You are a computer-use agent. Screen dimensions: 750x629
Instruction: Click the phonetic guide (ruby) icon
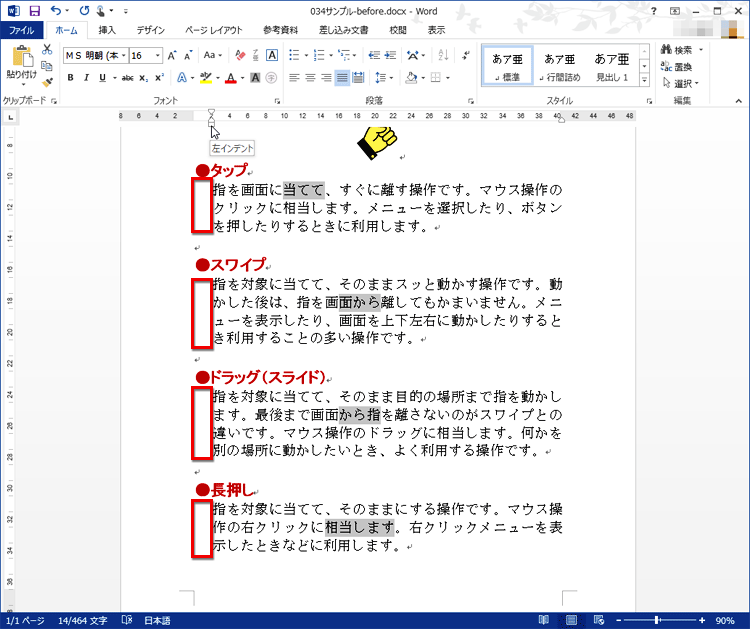pos(255,55)
